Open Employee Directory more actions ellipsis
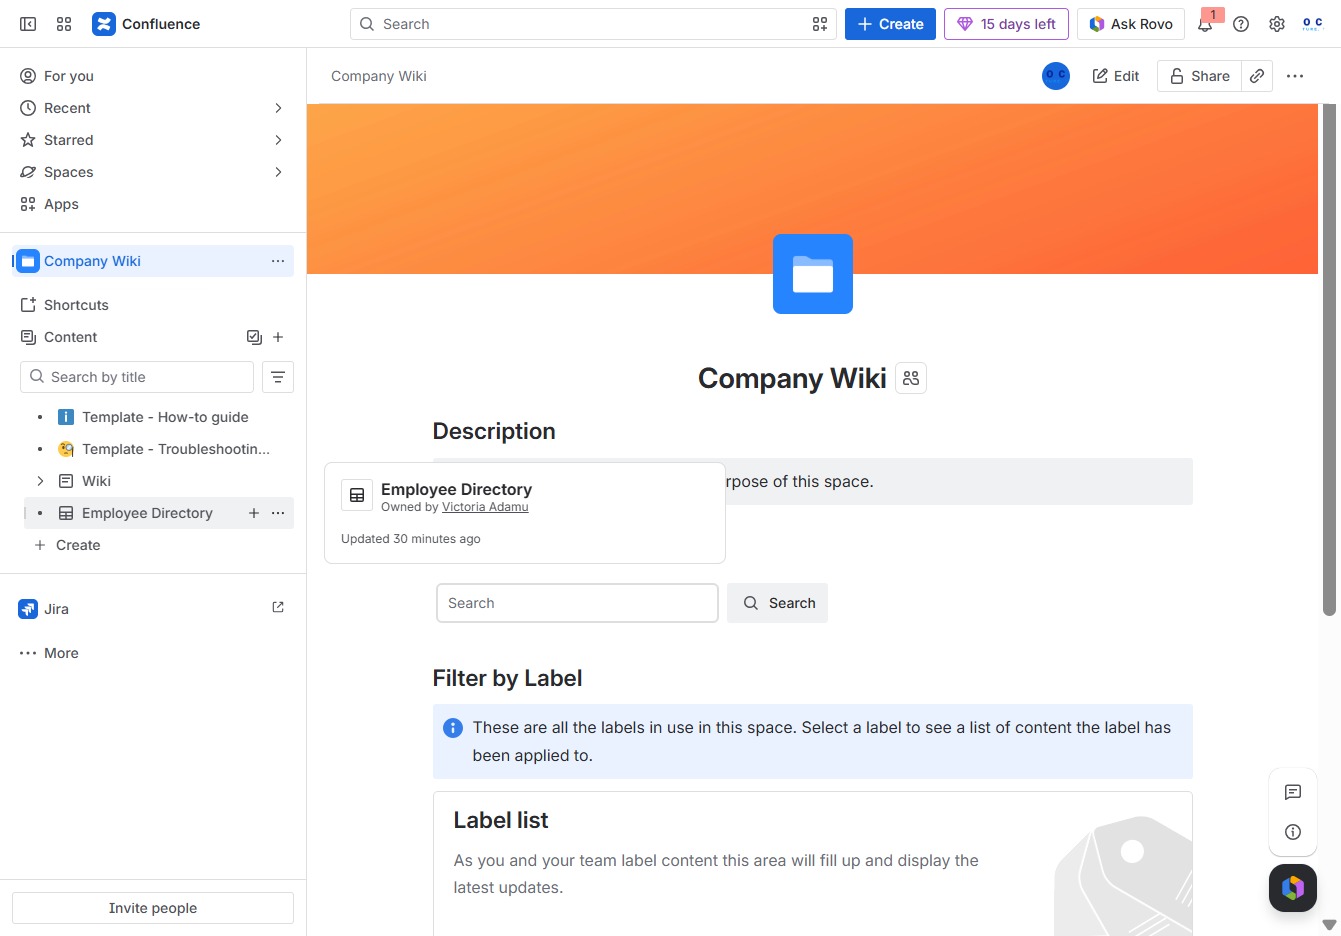The width and height of the screenshot is (1341, 936). tap(278, 513)
